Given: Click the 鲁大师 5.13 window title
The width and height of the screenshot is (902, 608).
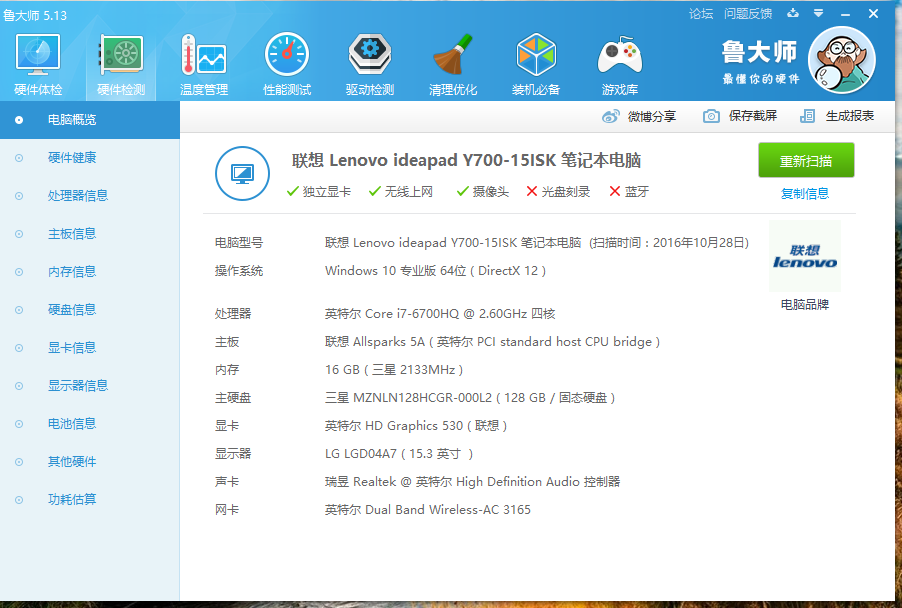Looking at the screenshot, I should [x=35, y=16].
